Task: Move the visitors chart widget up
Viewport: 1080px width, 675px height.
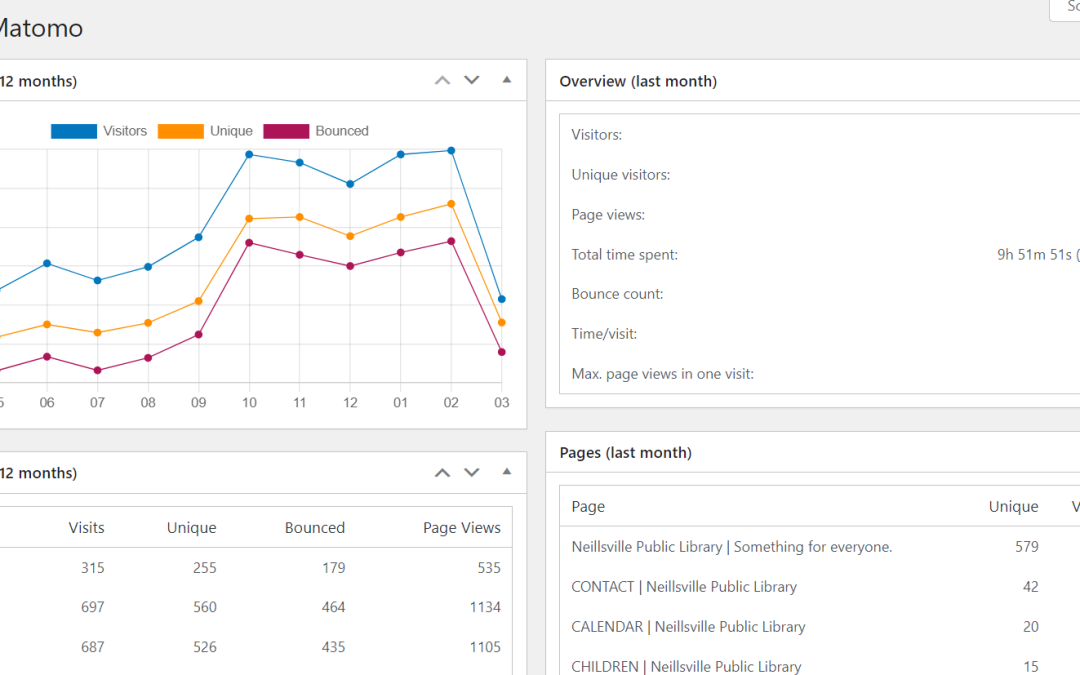Action: click(442, 81)
